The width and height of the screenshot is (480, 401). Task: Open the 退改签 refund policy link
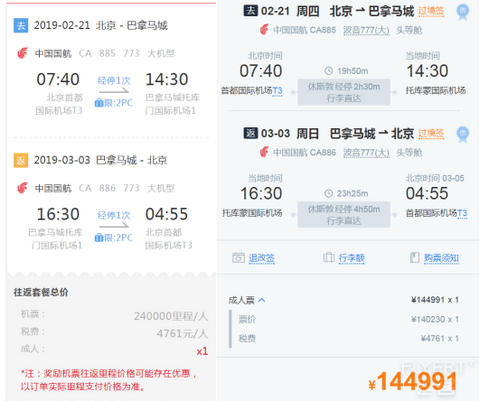click(262, 258)
